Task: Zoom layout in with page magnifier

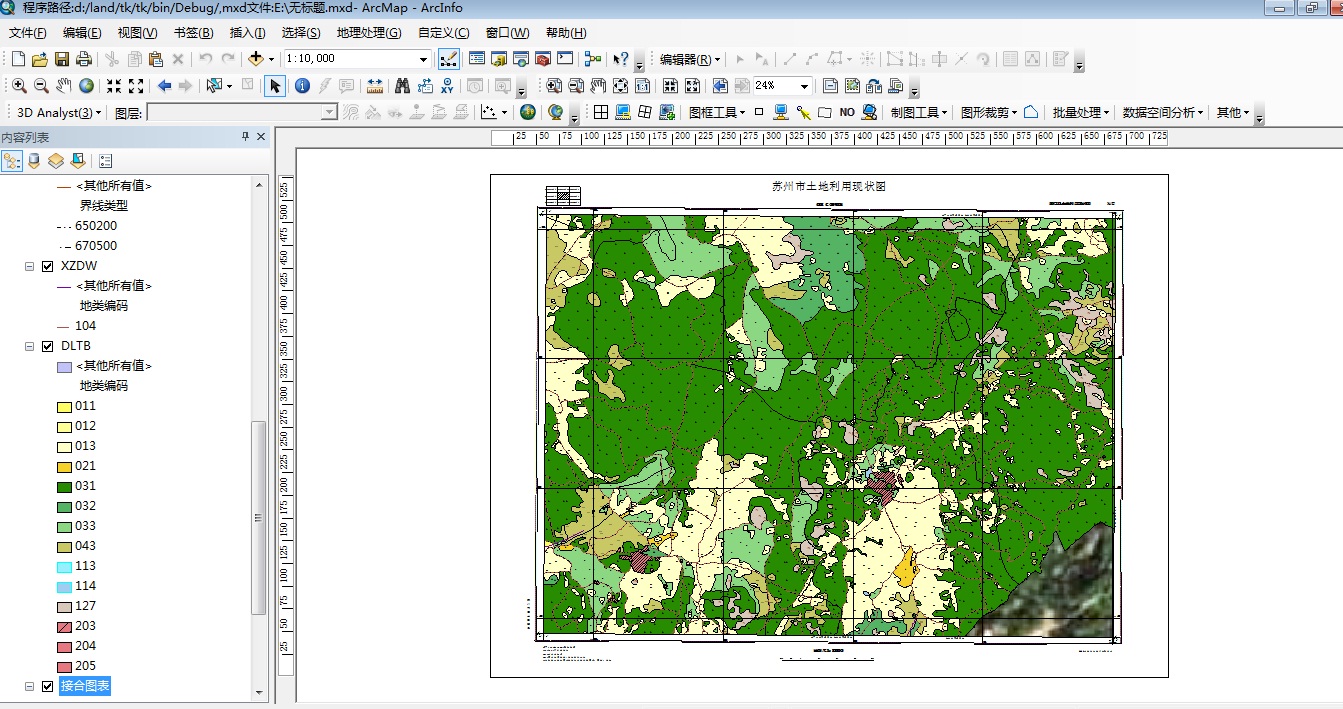Action: coord(553,86)
